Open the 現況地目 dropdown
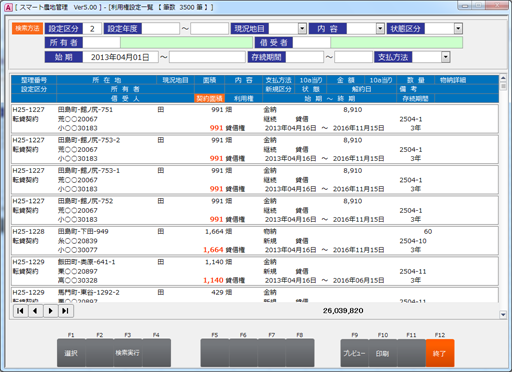The image size is (512, 372). pyautogui.click(x=302, y=29)
